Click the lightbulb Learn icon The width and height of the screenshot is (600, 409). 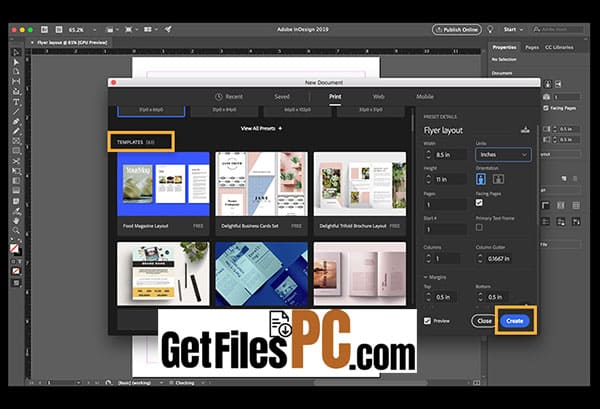490,29
